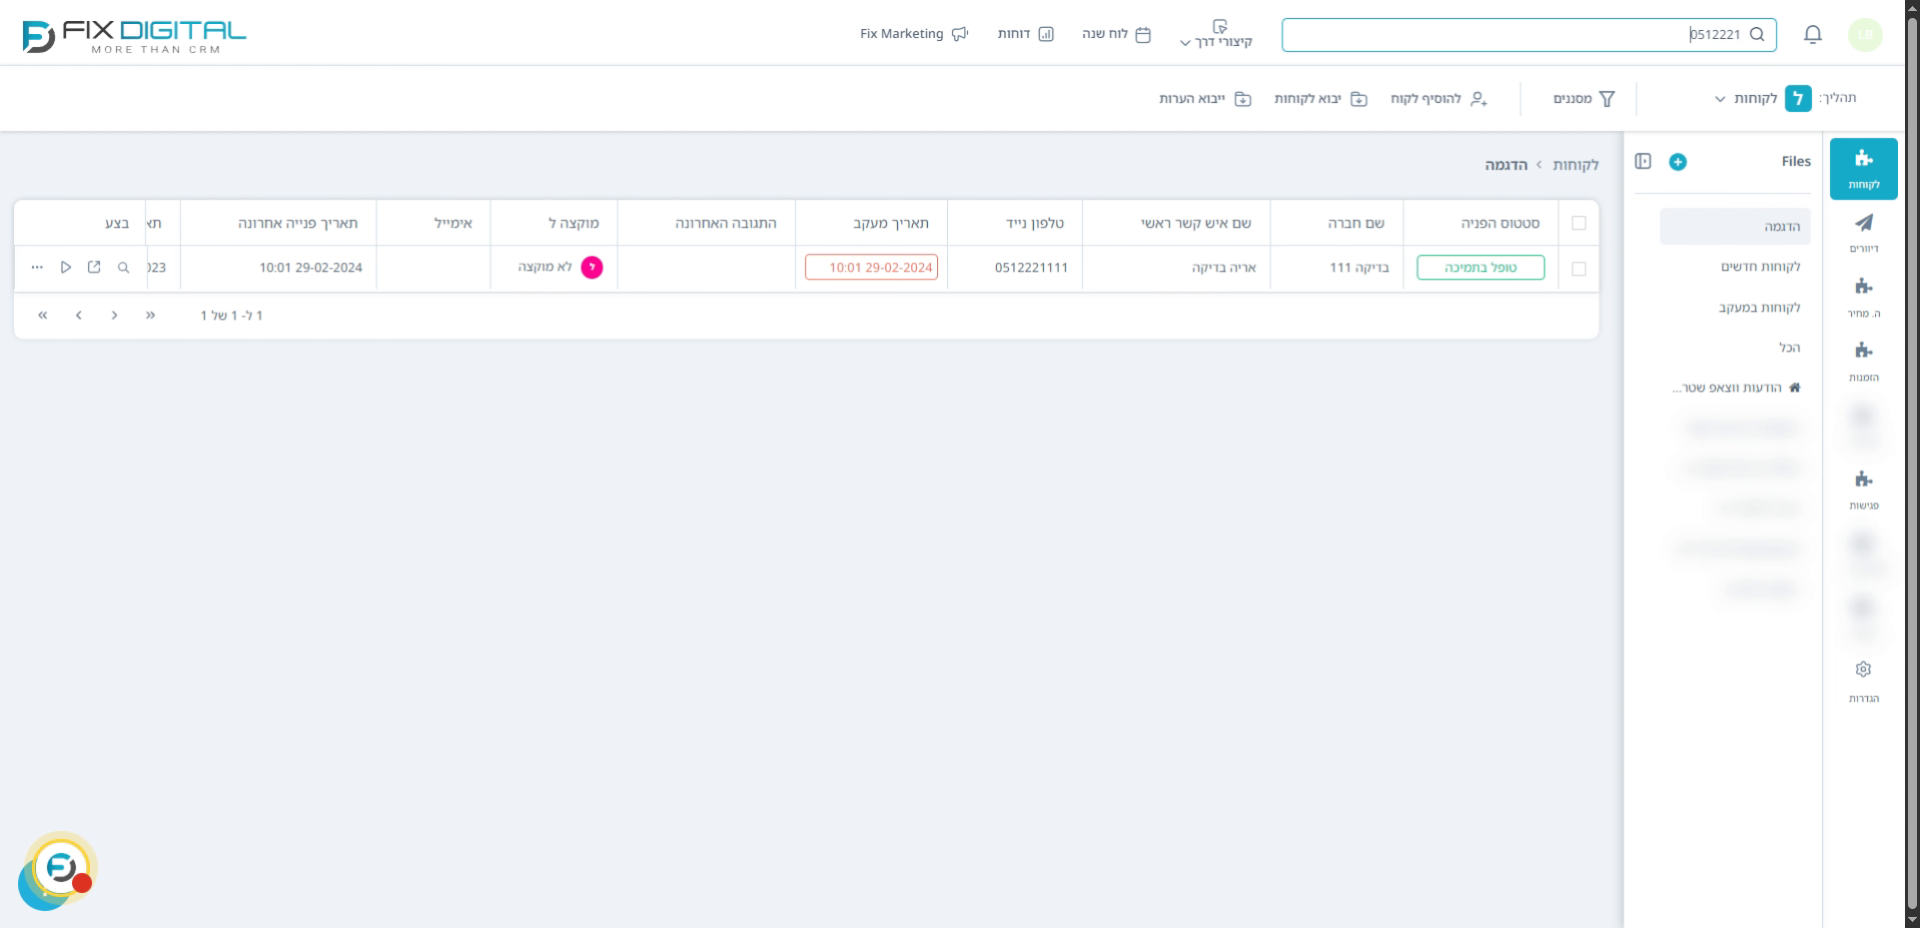Open customer in new window icon
This screenshot has width=1920, height=928.
tap(94, 268)
